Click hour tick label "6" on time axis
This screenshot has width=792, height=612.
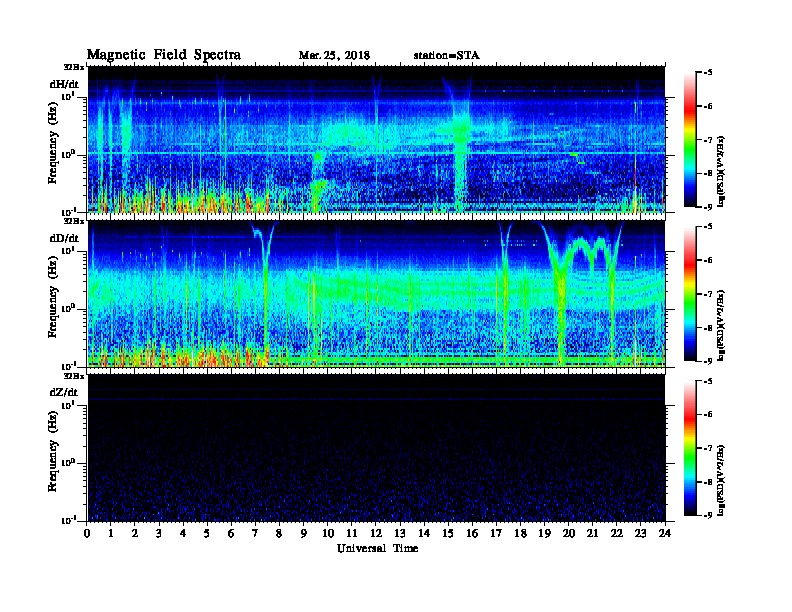coord(231,533)
